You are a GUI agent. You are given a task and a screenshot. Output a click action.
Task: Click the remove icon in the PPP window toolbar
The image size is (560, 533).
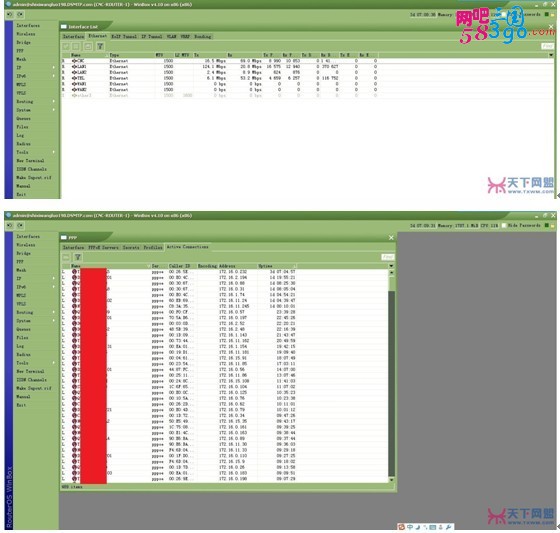pyautogui.click(x=66, y=257)
